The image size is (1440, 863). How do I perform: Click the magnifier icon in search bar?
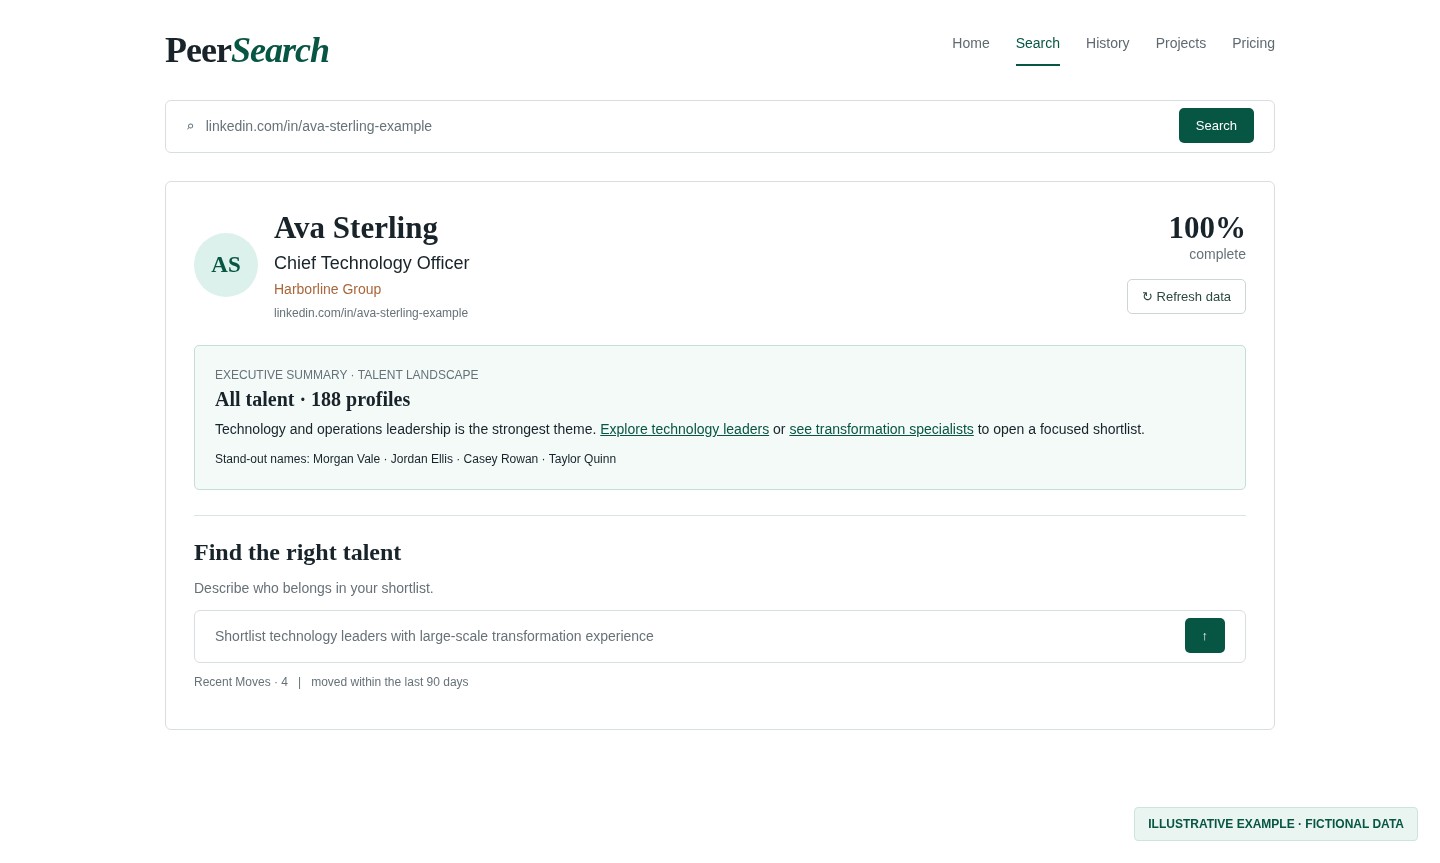pyautogui.click(x=190, y=126)
